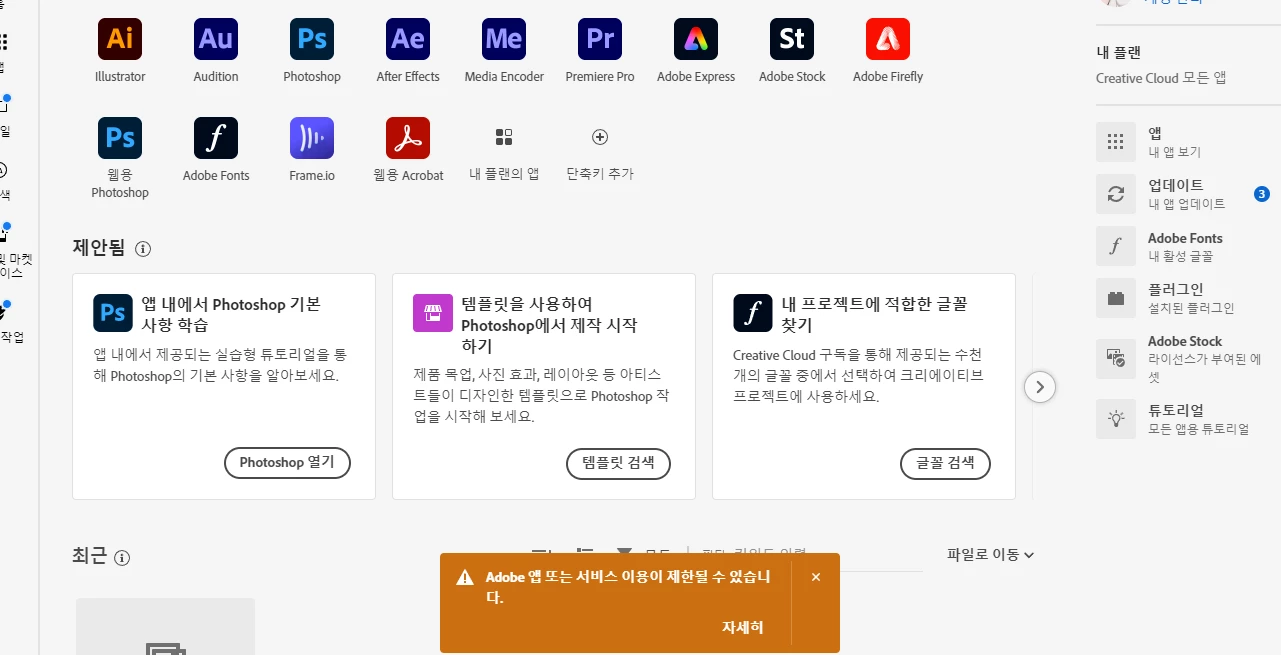
Task: Launch Media Encoder app icon
Action: (x=504, y=39)
